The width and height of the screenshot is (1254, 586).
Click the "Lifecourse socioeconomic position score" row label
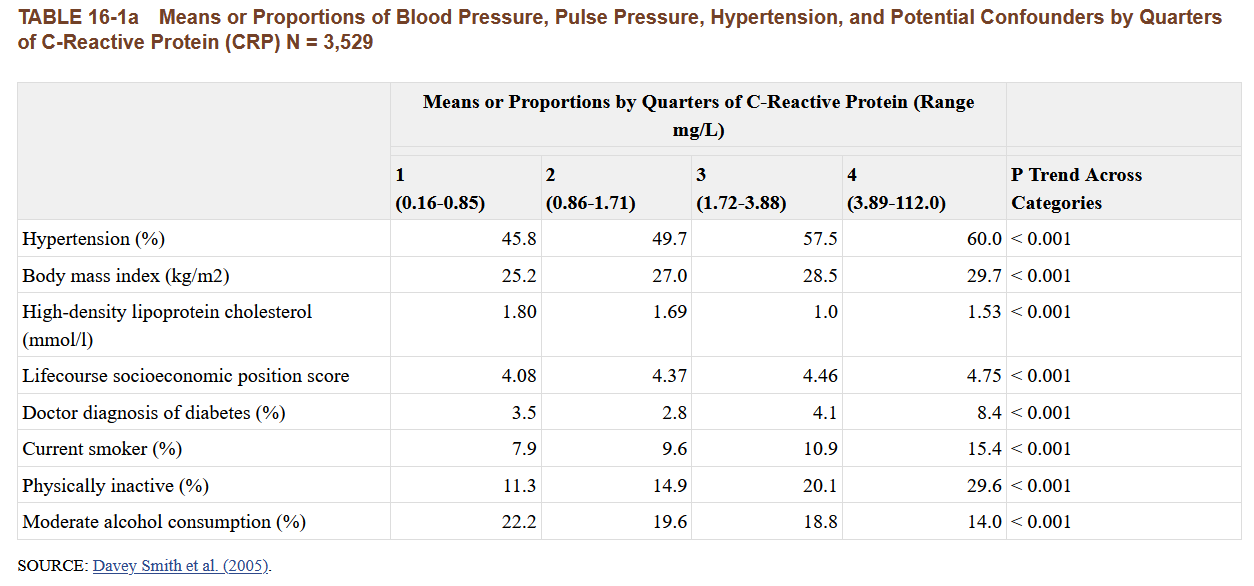(186, 377)
